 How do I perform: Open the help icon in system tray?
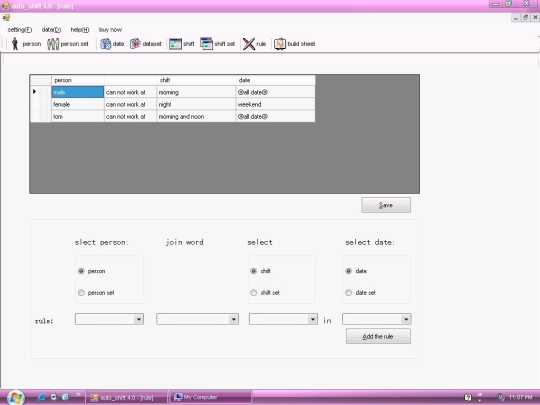tap(468, 397)
